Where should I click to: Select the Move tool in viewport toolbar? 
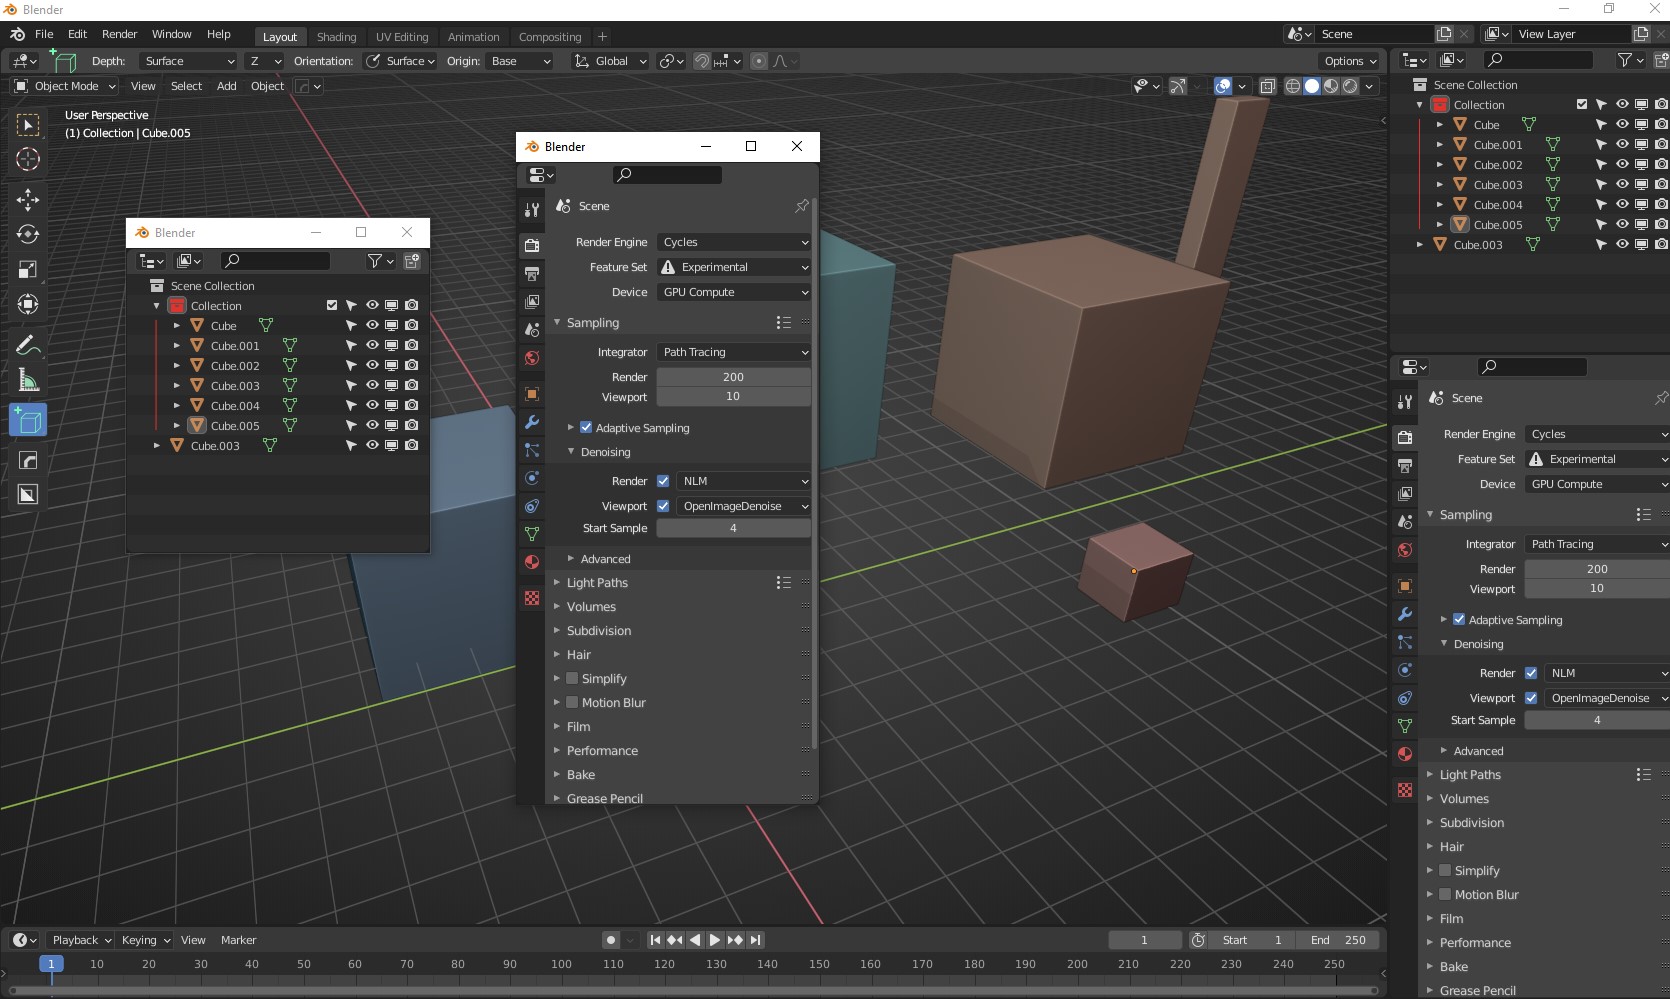coord(28,199)
